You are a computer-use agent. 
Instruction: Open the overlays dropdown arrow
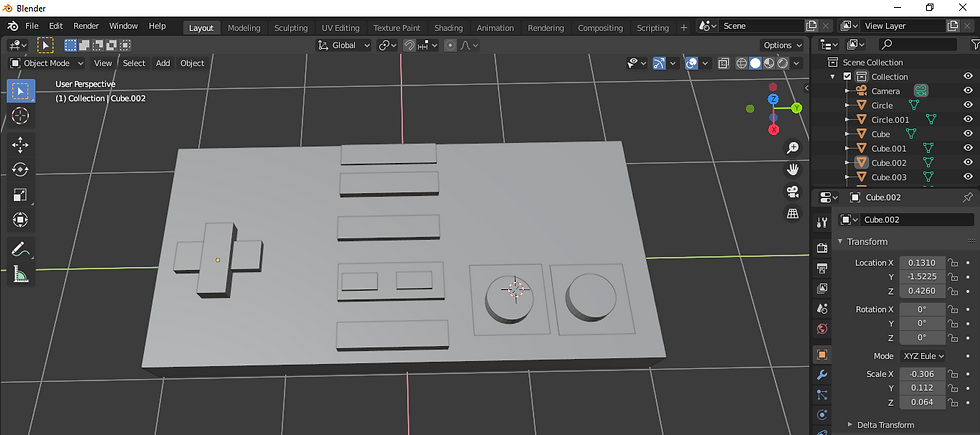[706, 63]
